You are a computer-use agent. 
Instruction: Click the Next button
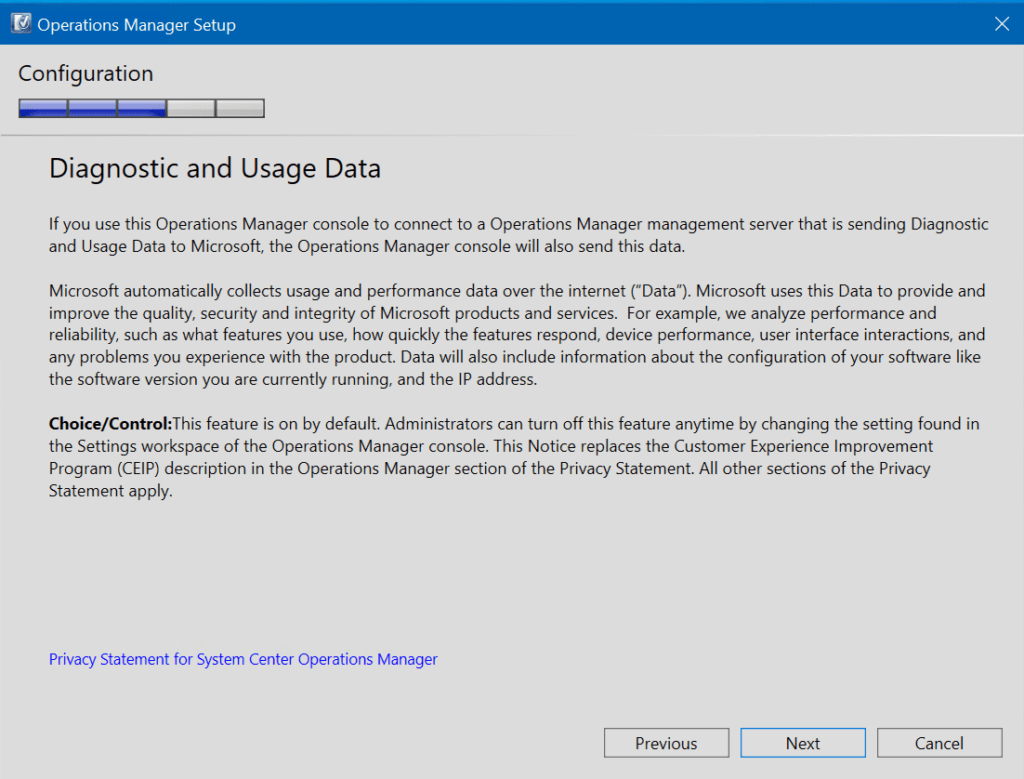coord(803,743)
